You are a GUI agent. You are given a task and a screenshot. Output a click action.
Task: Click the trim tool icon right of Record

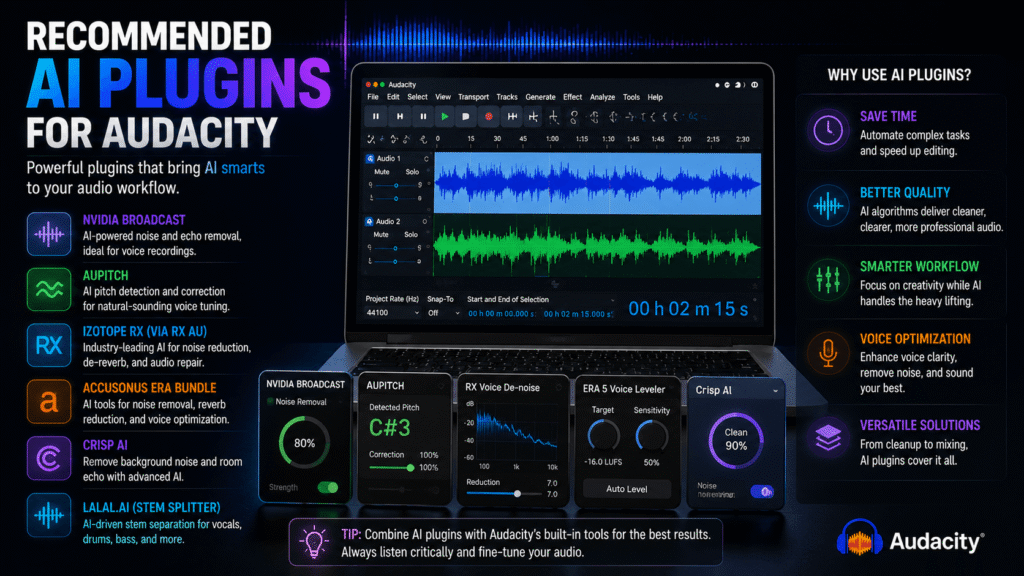[512, 116]
